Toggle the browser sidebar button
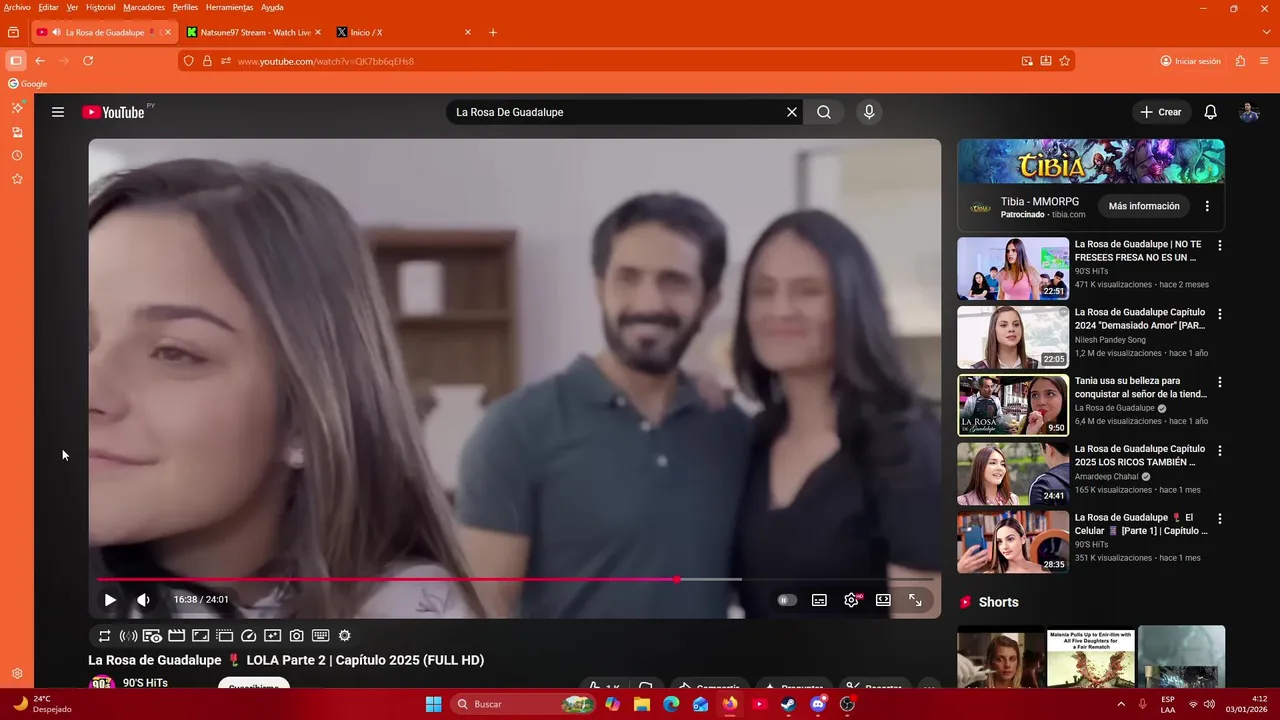 click(x=15, y=61)
